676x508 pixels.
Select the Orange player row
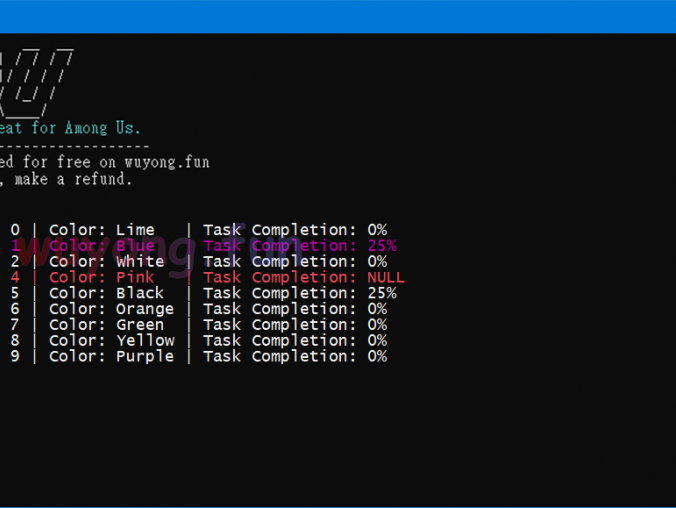[198, 310]
